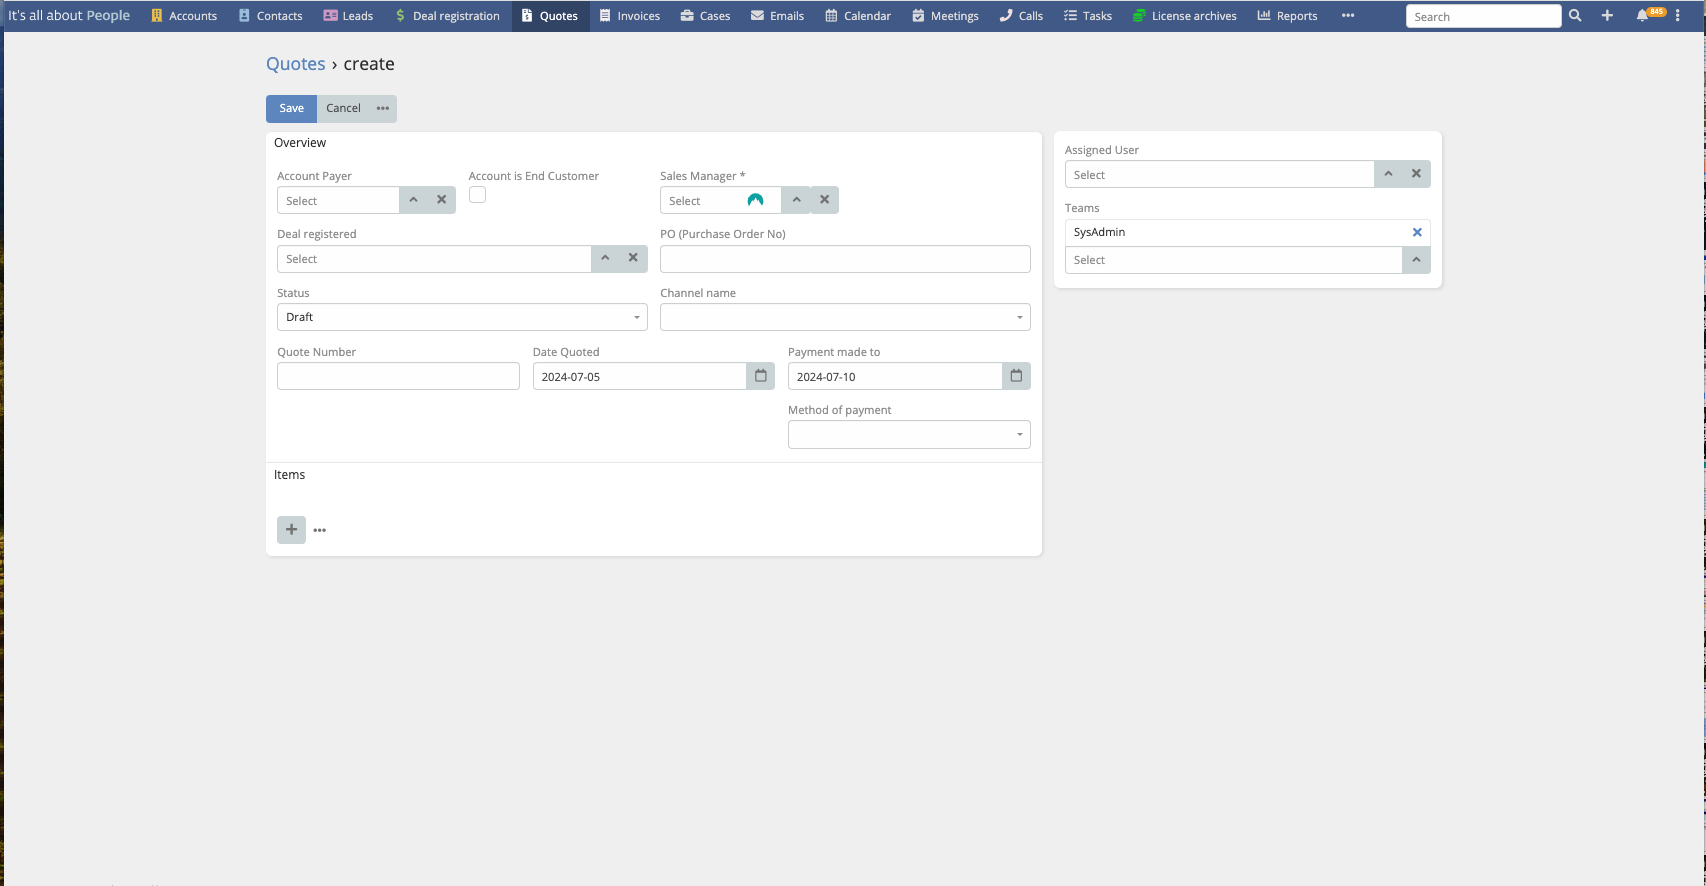Screen dimensions: 1706x886
Task: Expand the Channel name dropdown
Action: (844, 317)
